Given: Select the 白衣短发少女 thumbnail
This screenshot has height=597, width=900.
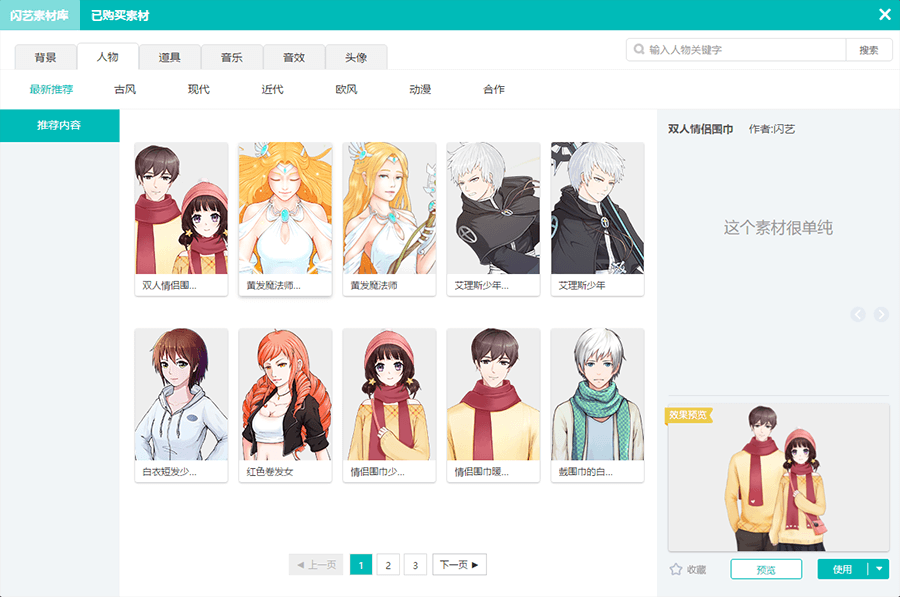Looking at the screenshot, I should coord(181,405).
